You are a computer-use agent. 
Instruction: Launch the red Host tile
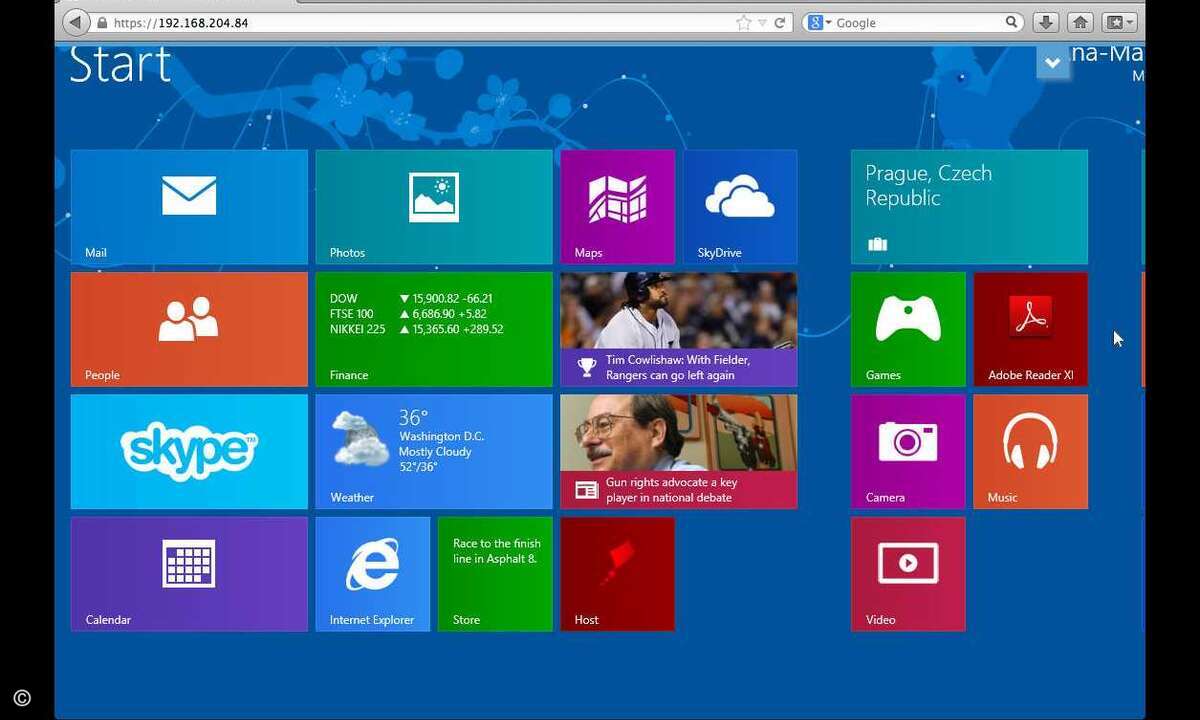pos(618,574)
